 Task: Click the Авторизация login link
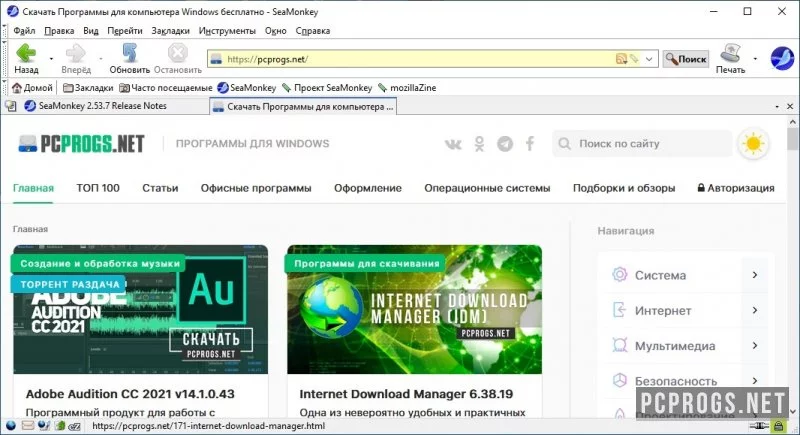[x=736, y=188]
